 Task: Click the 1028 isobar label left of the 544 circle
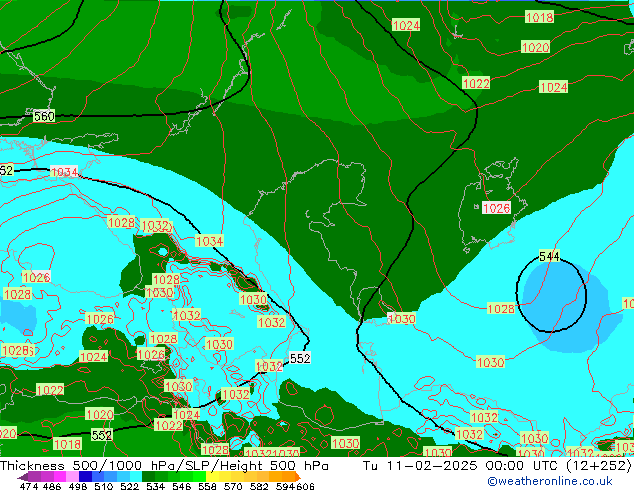pyautogui.click(x=500, y=309)
